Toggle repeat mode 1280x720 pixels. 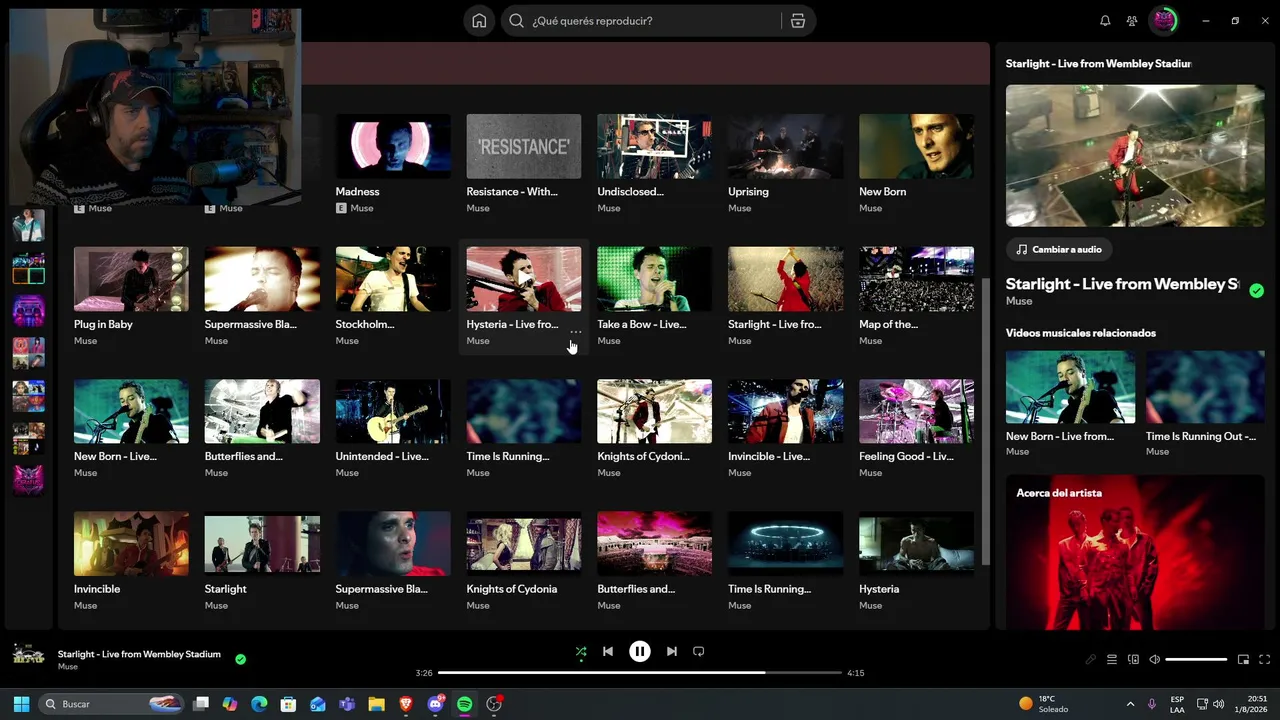699,652
